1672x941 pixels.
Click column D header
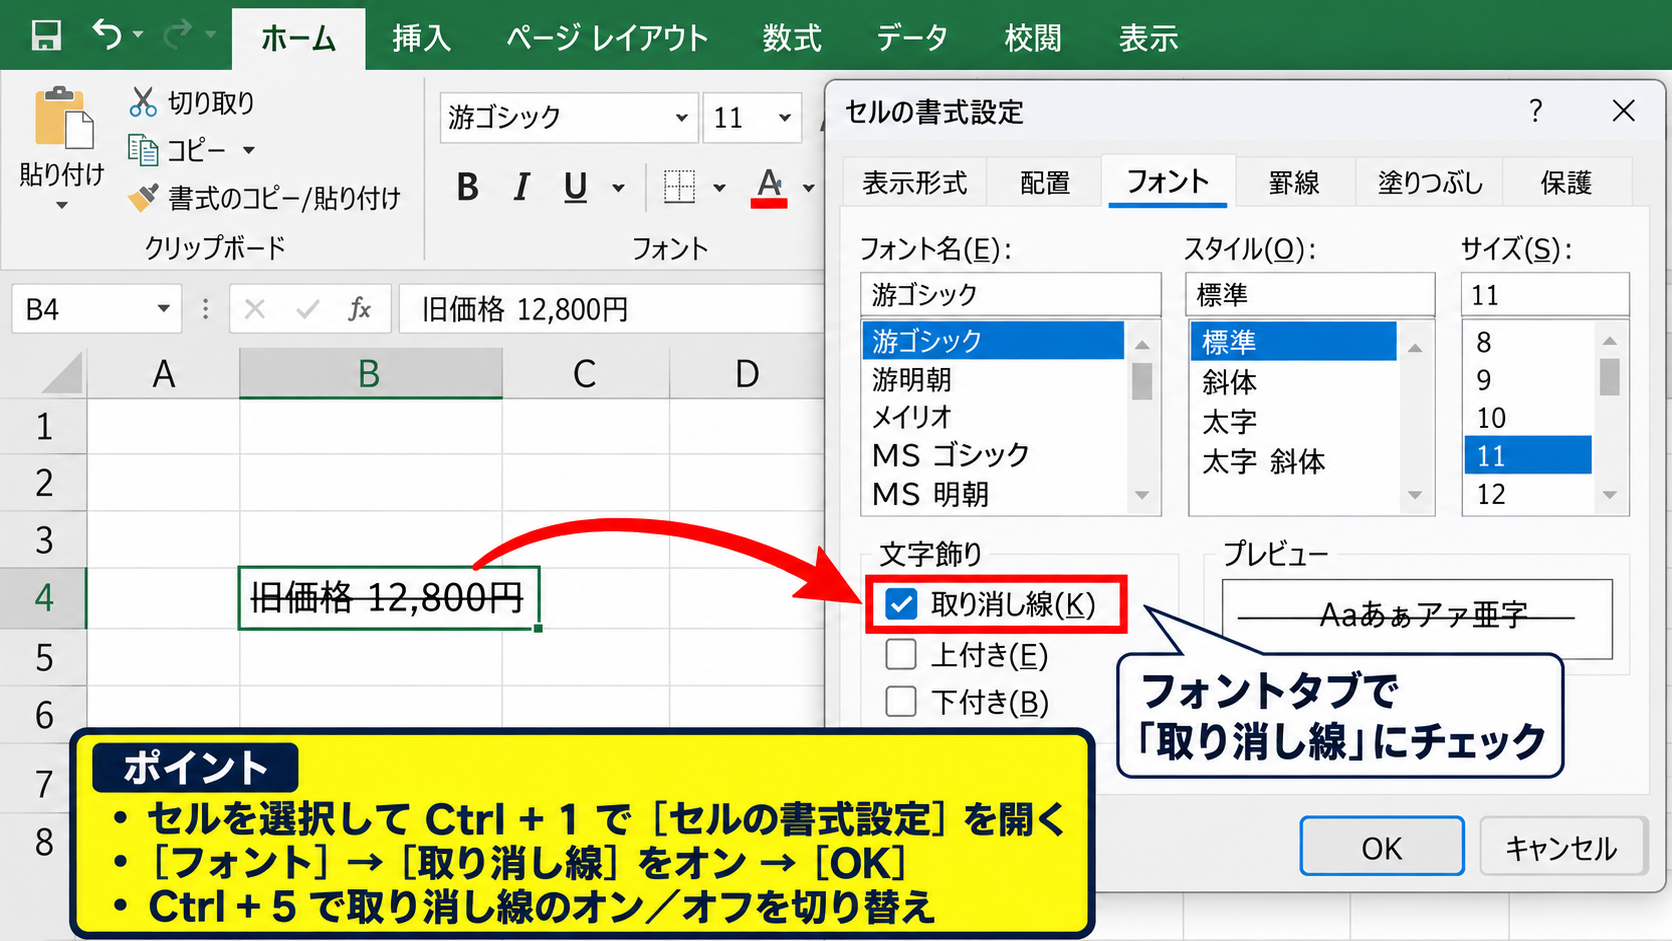tap(747, 374)
